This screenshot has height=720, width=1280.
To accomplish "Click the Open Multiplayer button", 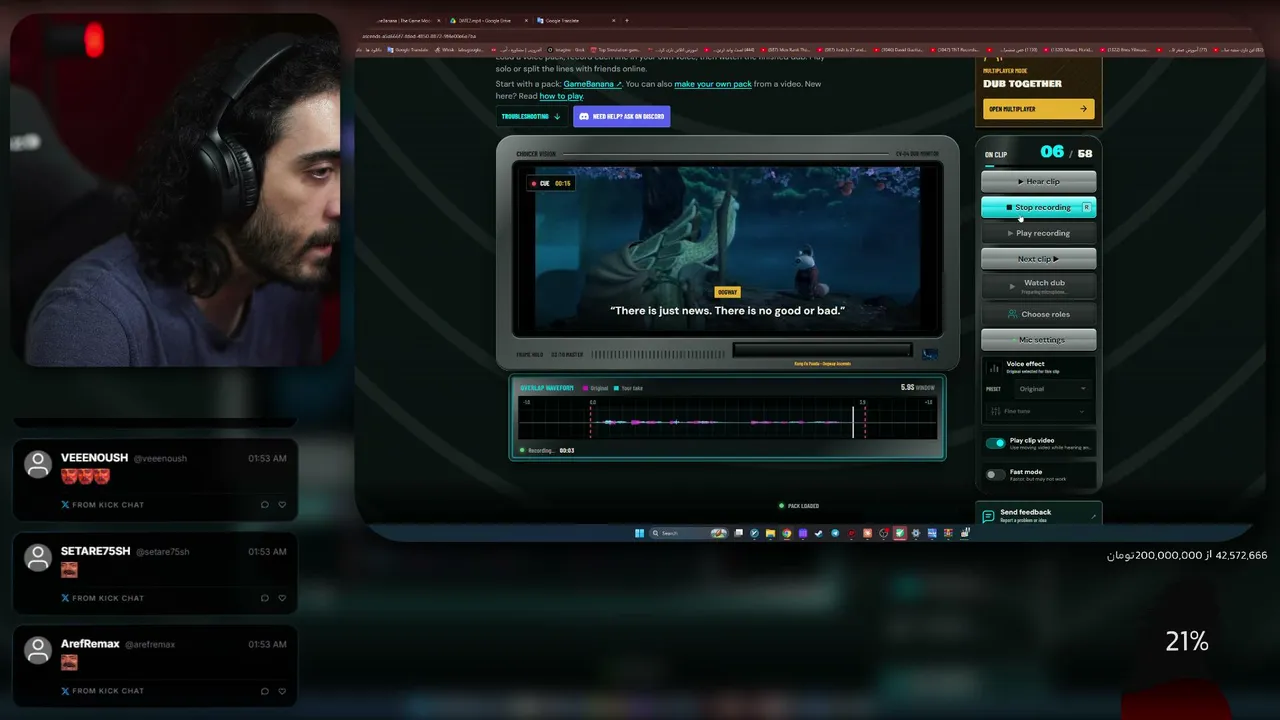I will (x=1038, y=109).
